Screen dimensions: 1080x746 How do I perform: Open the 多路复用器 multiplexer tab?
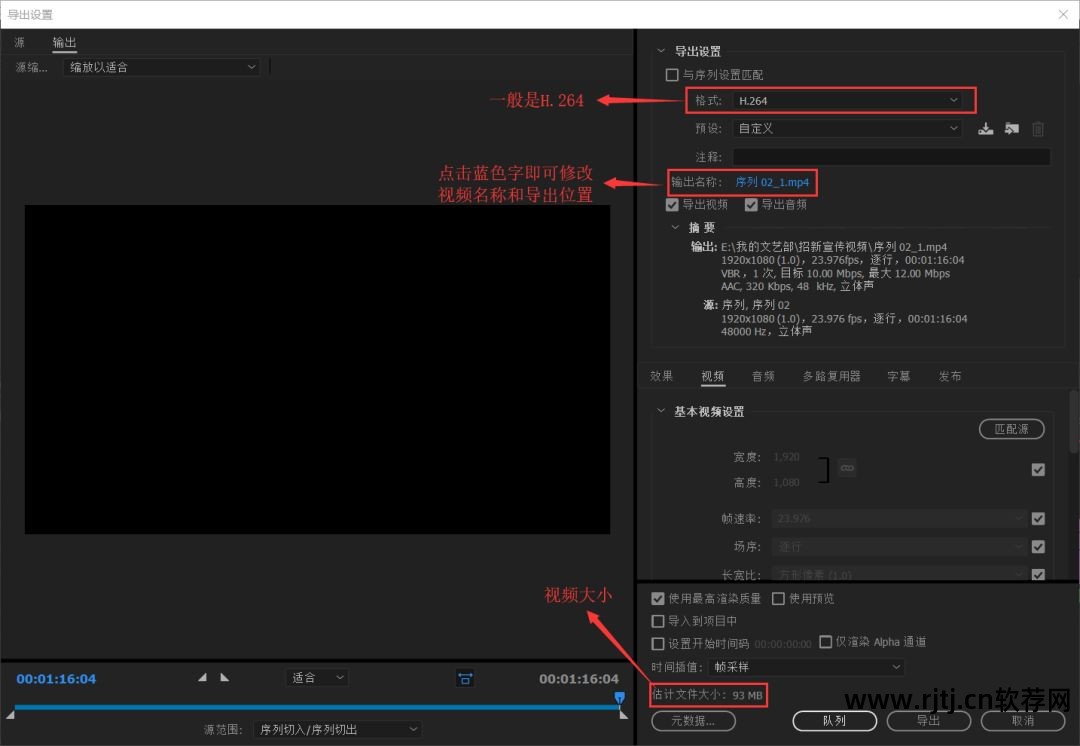[x=831, y=376]
